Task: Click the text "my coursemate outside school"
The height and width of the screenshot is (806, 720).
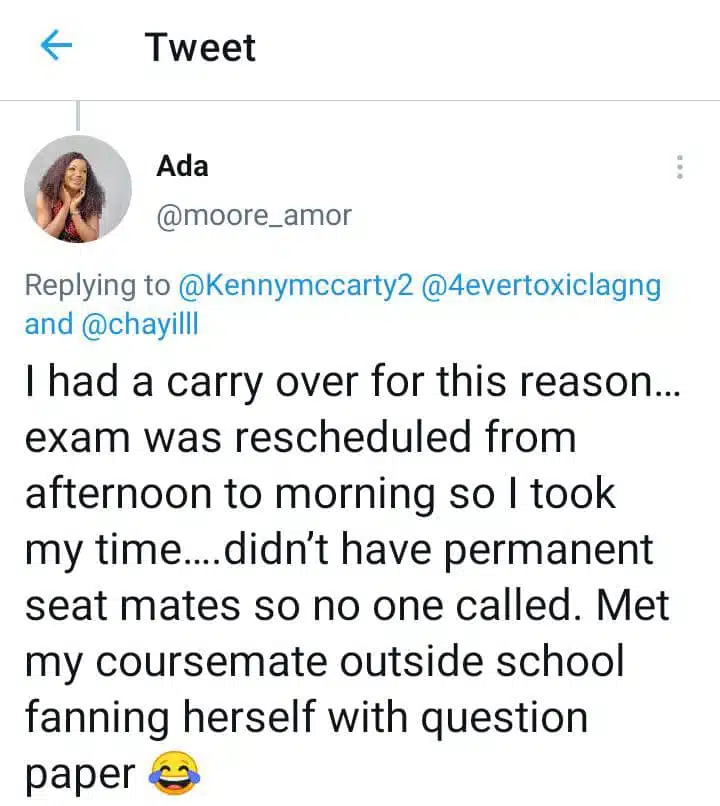Action: coord(324,662)
